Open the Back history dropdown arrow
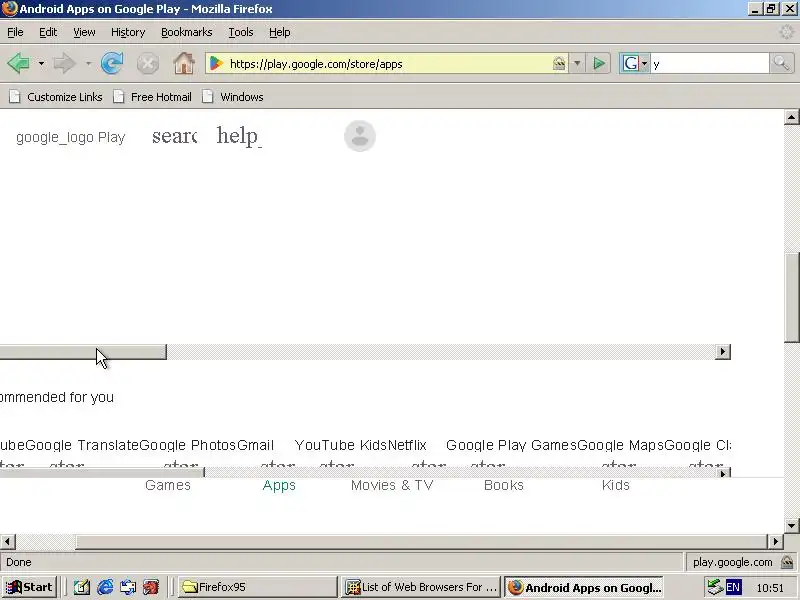The height and width of the screenshot is (600, 800). tap(41, 64)
